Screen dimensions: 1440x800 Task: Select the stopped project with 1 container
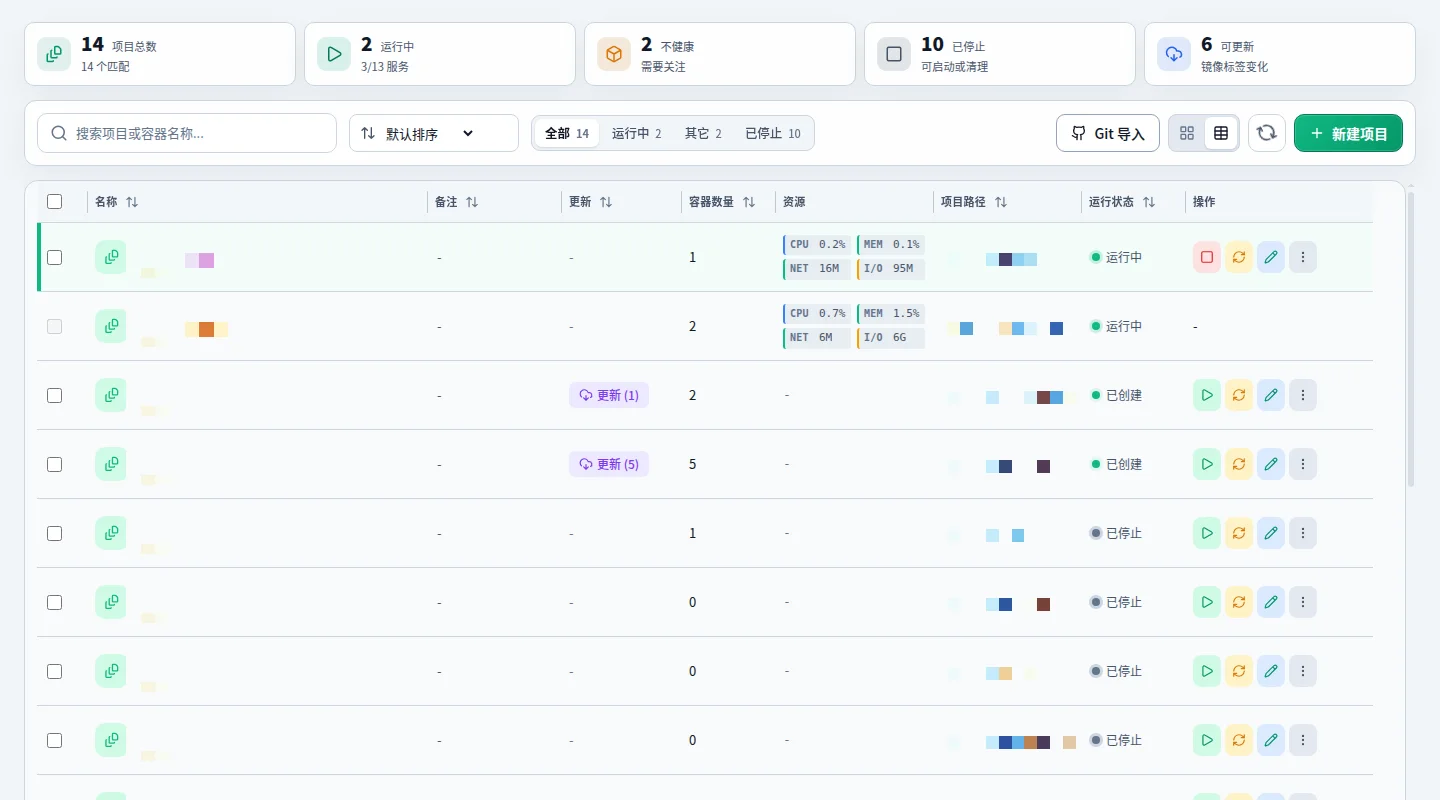pos(55,533)
